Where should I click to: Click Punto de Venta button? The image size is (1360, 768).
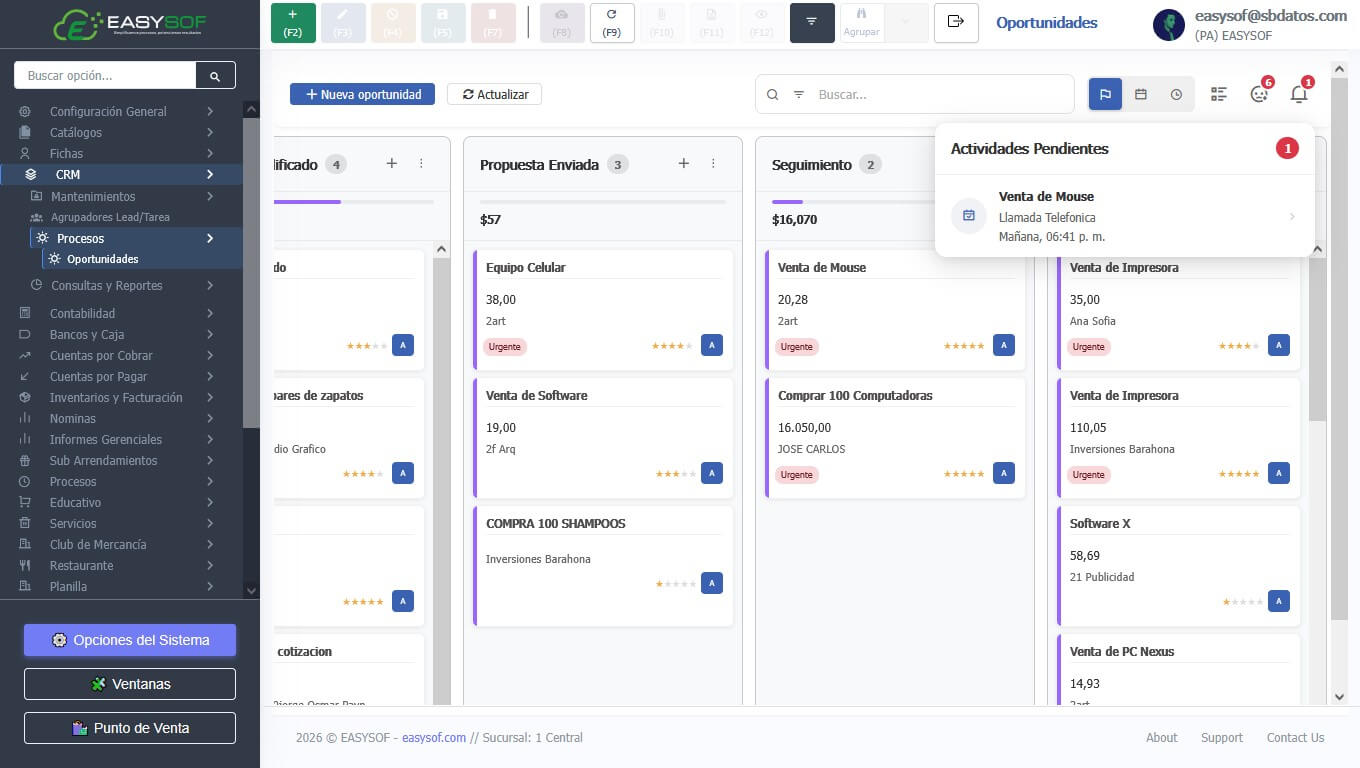pyautogui.click(x=130, y=728)
